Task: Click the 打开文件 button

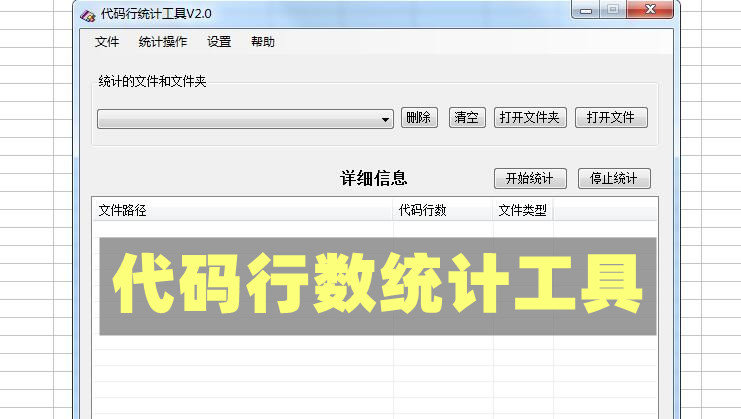Action: point(611,117)
